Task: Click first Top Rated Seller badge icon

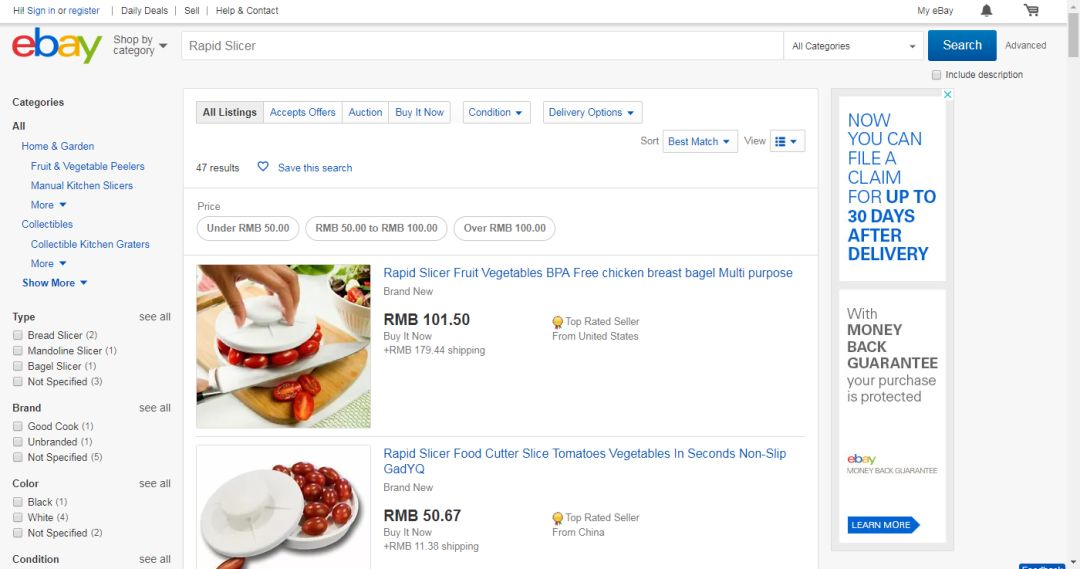Action: (x=557, y=322)
